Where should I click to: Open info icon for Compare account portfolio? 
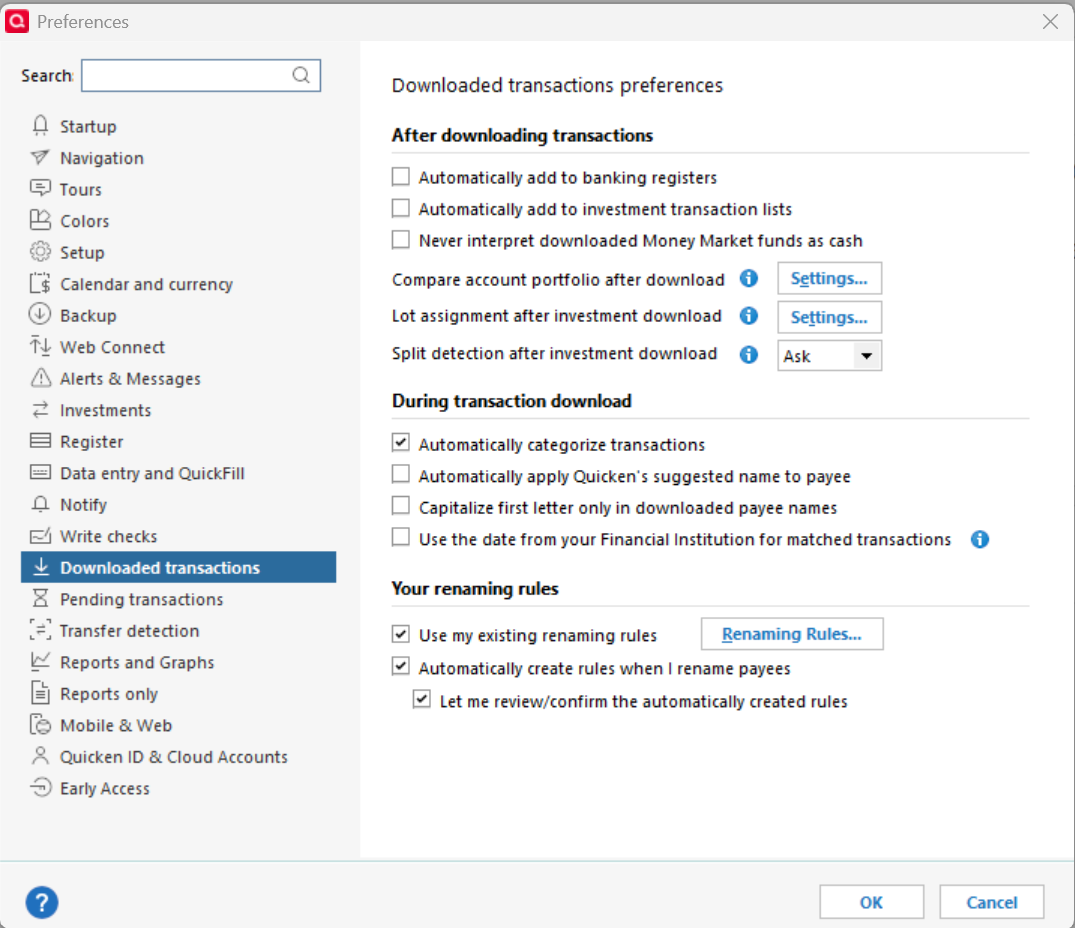click(x=749, y=278)
